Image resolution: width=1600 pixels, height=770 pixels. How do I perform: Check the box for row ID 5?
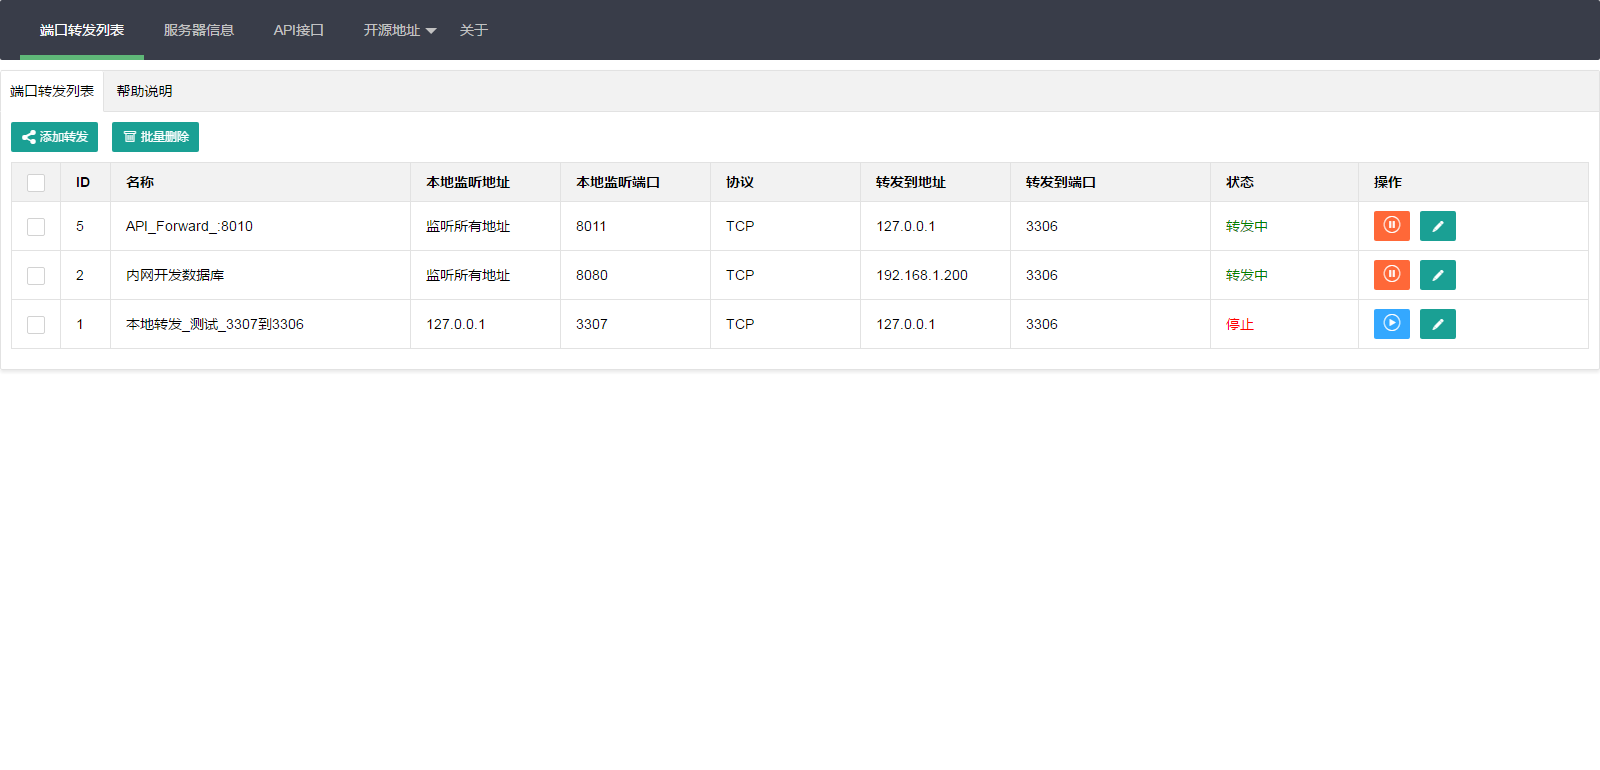click(36, 227)
